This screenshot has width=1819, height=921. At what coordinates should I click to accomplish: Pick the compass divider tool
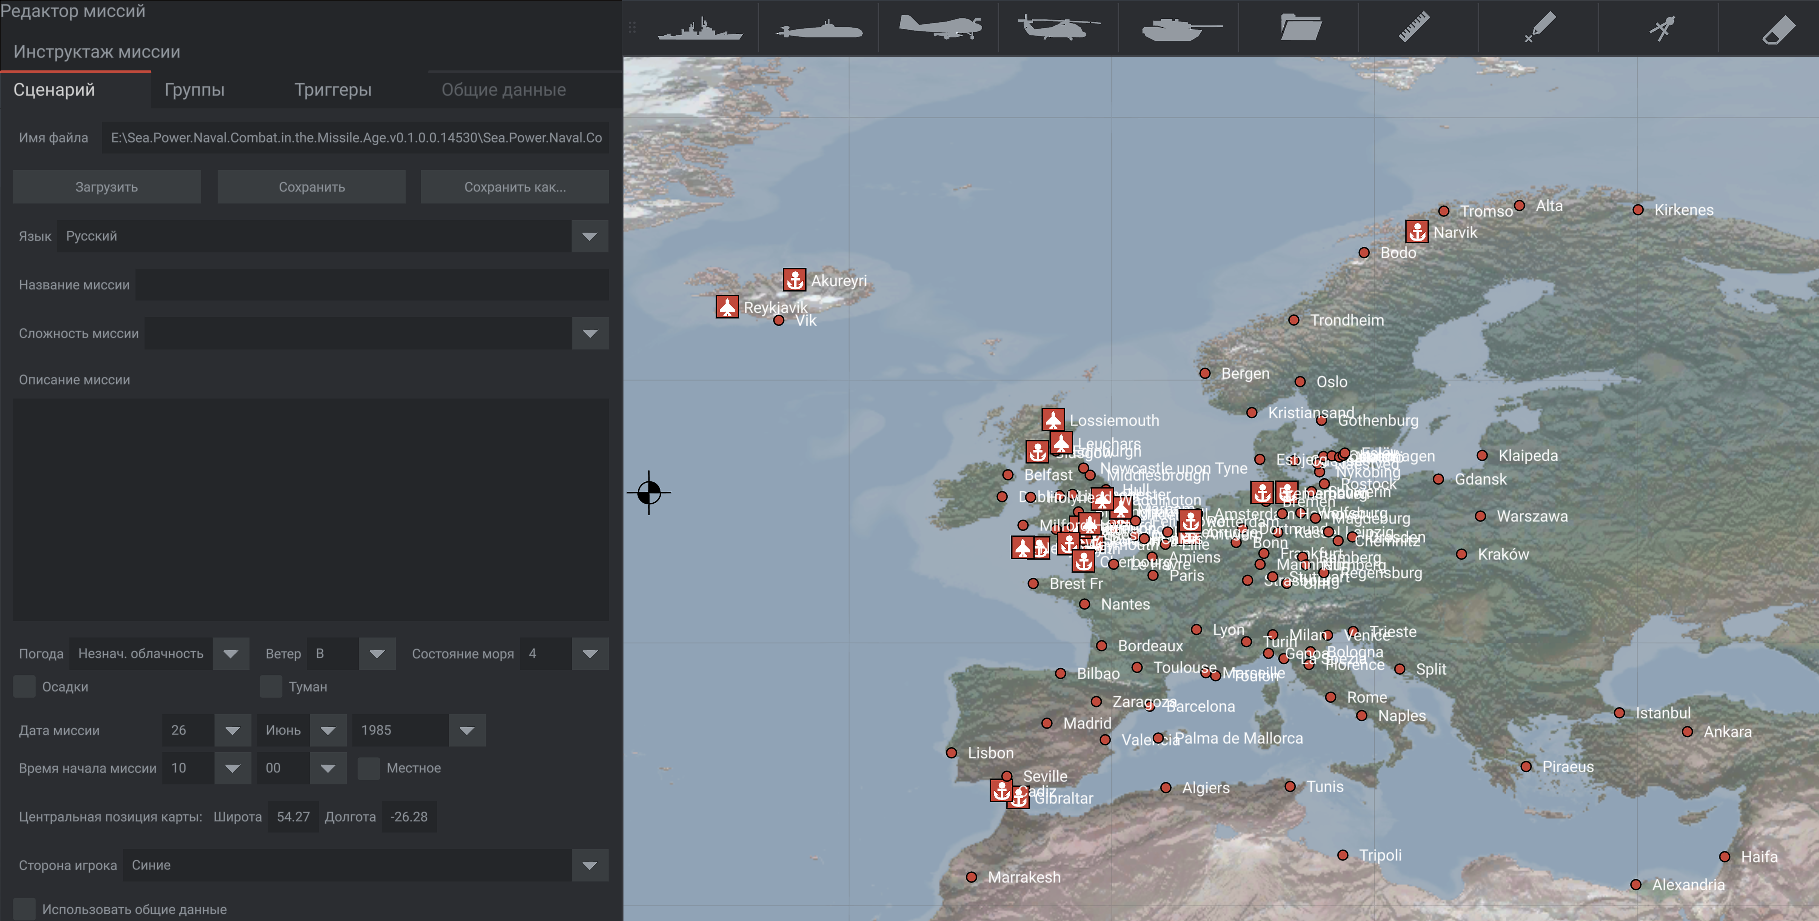[1662, 28]
